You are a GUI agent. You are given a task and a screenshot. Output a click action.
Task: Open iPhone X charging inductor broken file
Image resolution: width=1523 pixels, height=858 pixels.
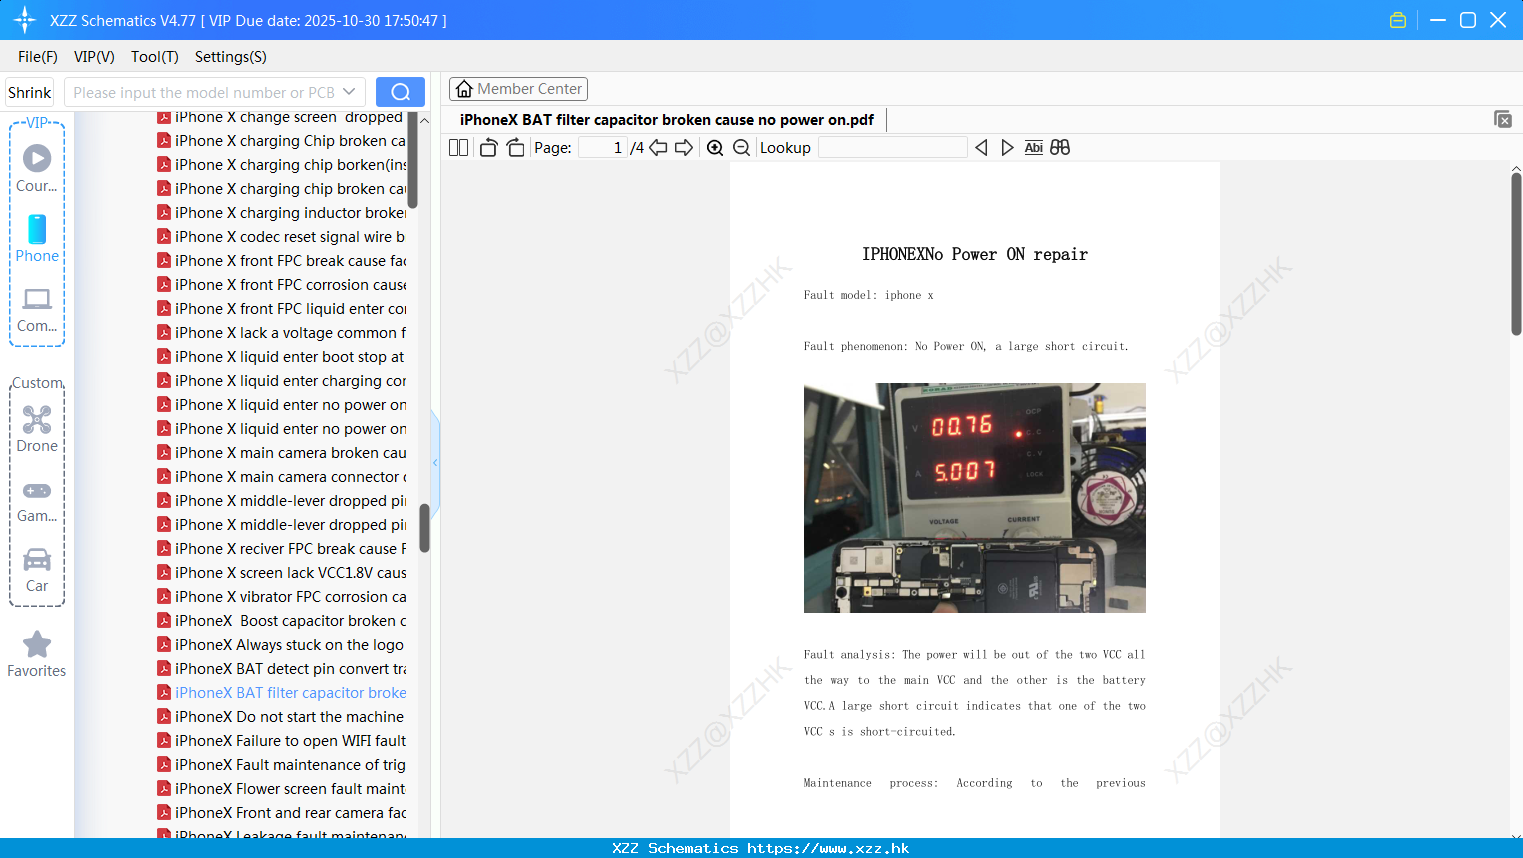point(281,213)
